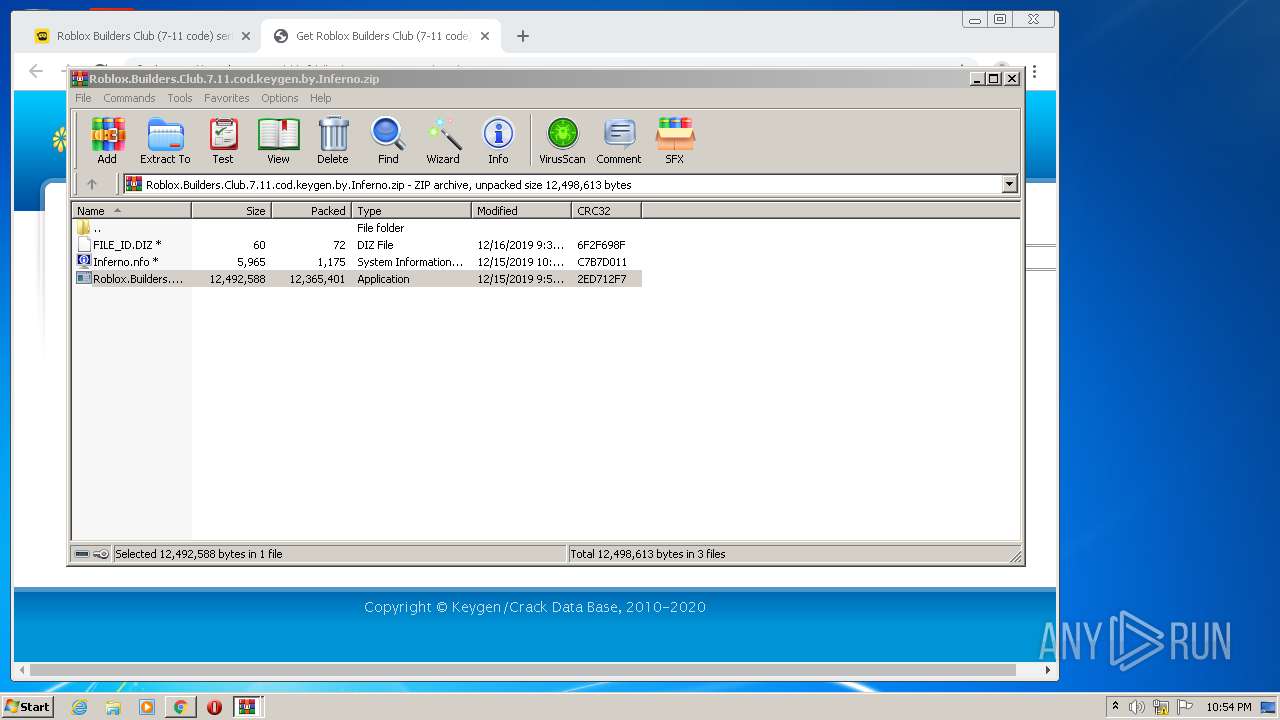Click the key icon in status bar
1280x720 pixels.
pos(101,554)
